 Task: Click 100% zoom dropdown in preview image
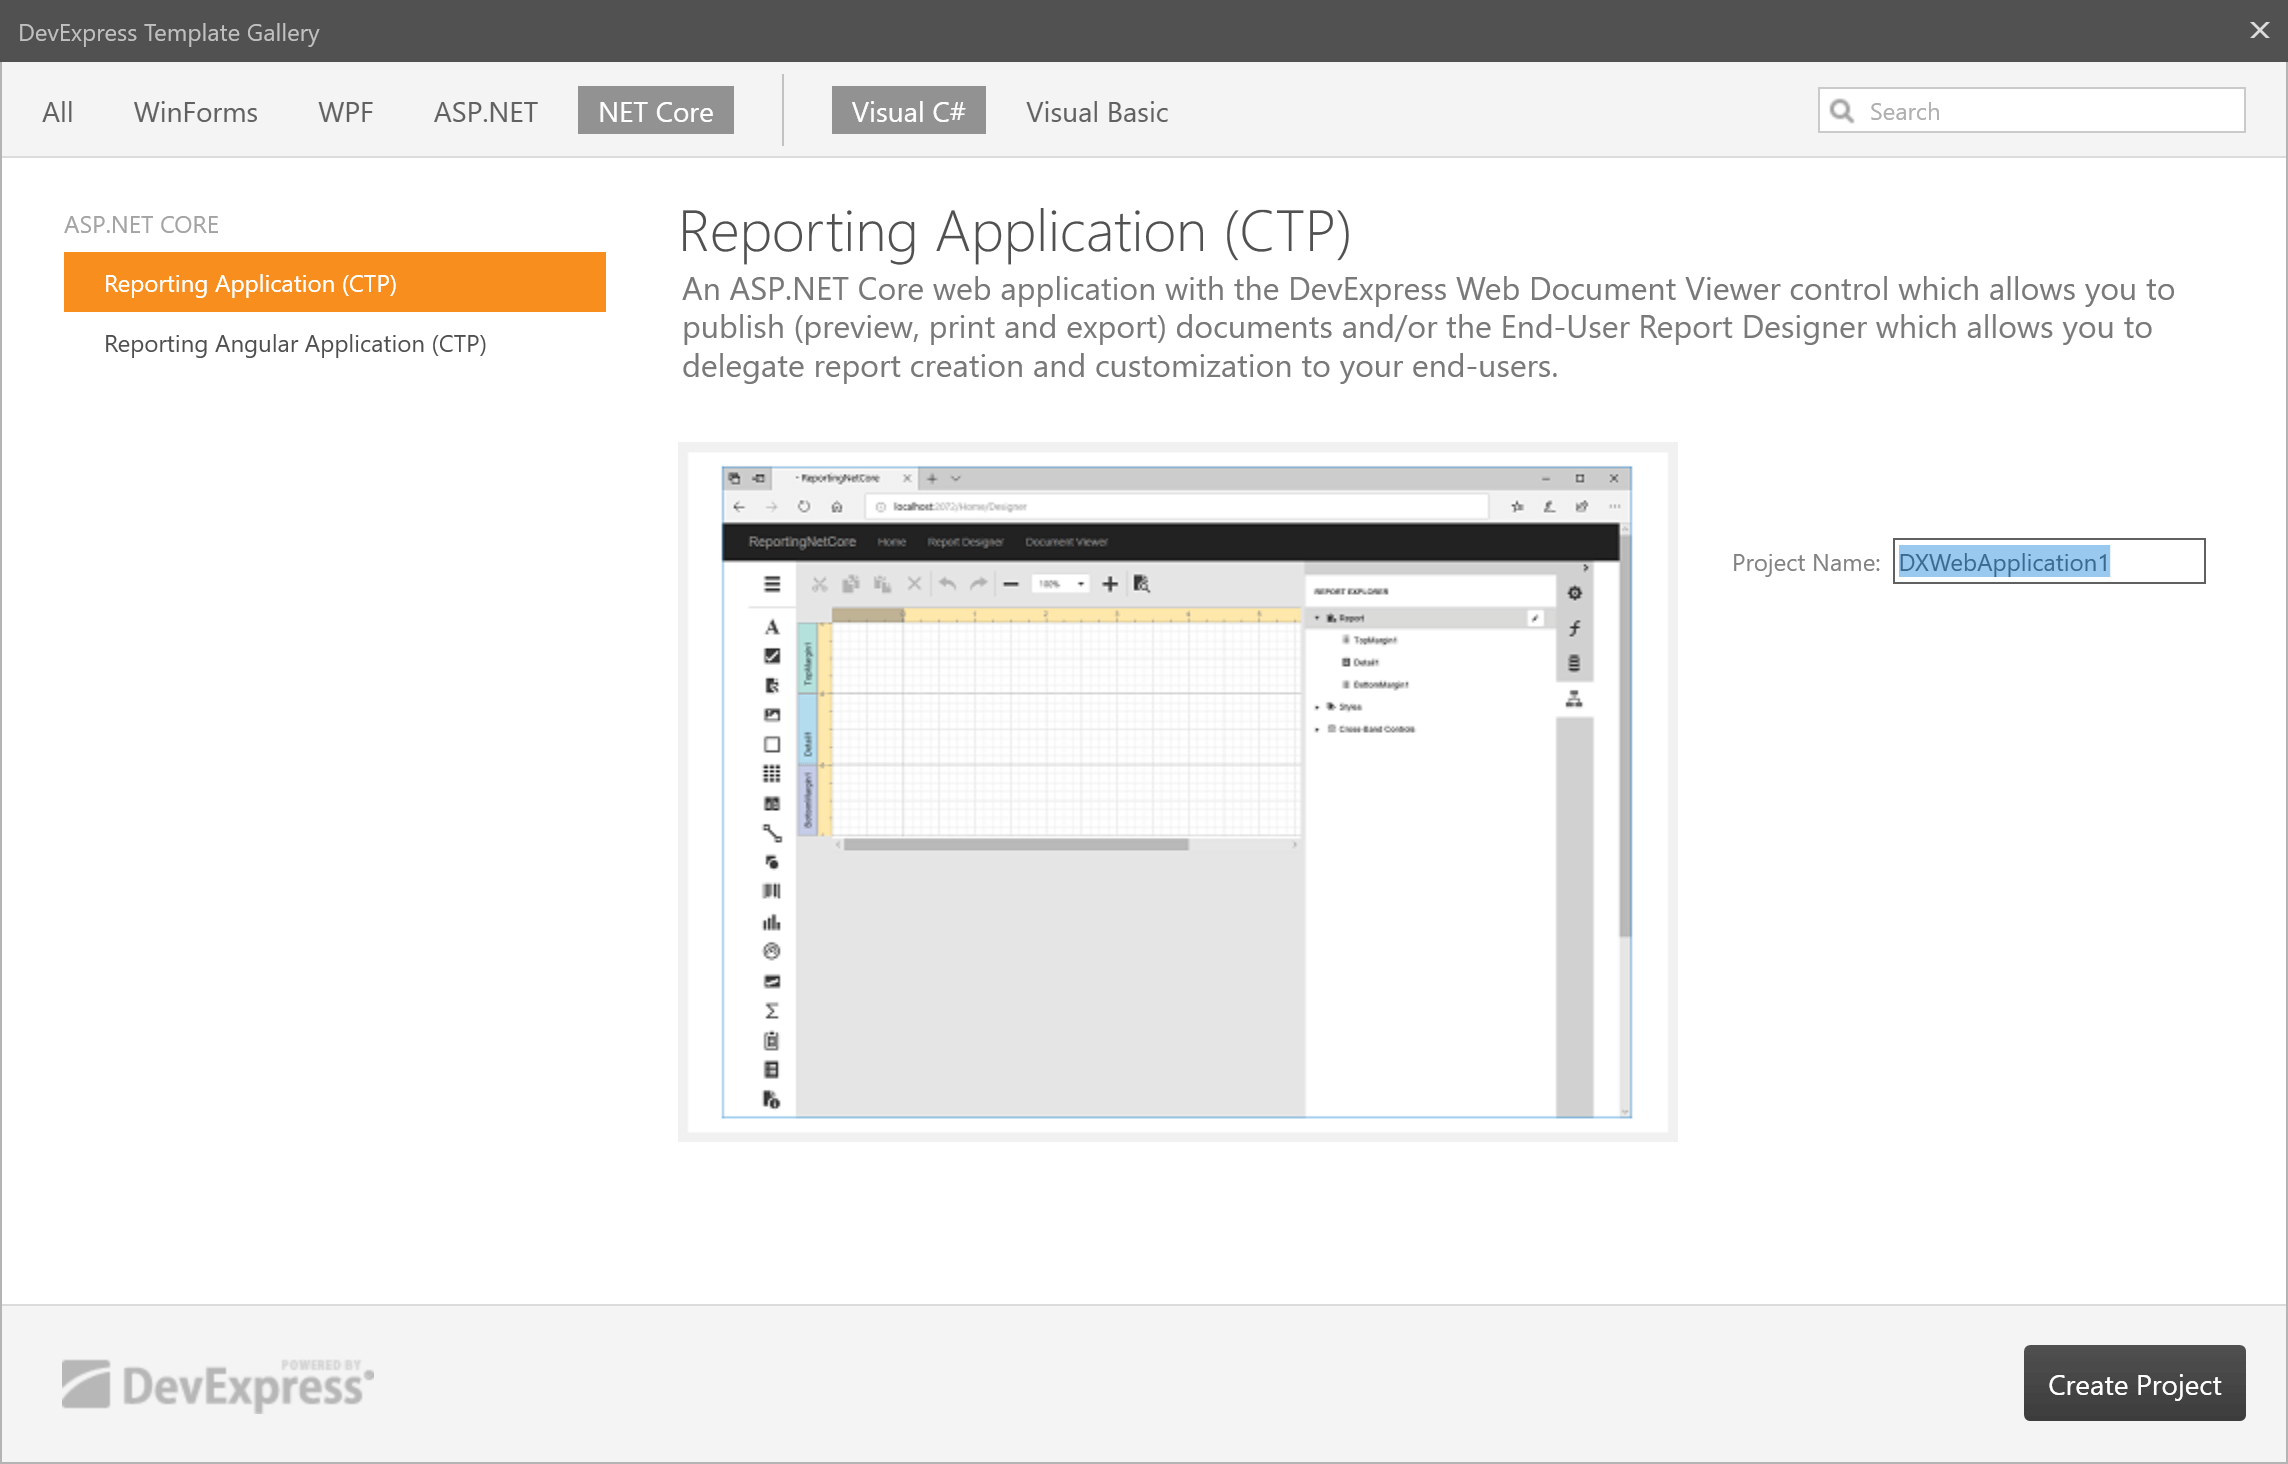[x=1060, y=584]
